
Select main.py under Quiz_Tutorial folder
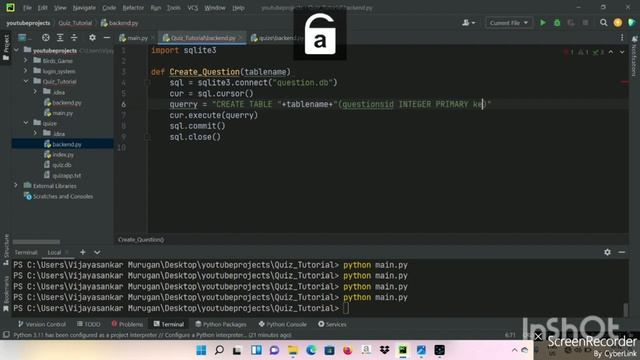click(x=58, y=113)
